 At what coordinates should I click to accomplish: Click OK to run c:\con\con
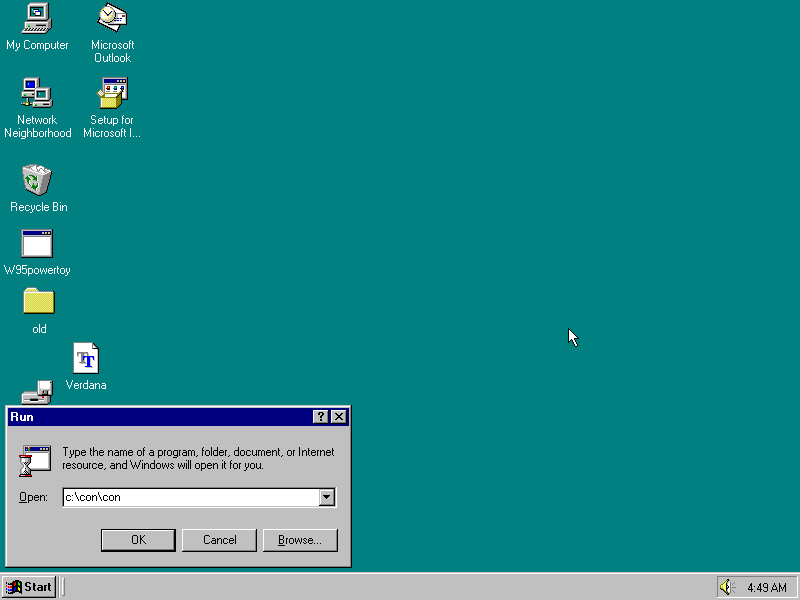point(138,540)
